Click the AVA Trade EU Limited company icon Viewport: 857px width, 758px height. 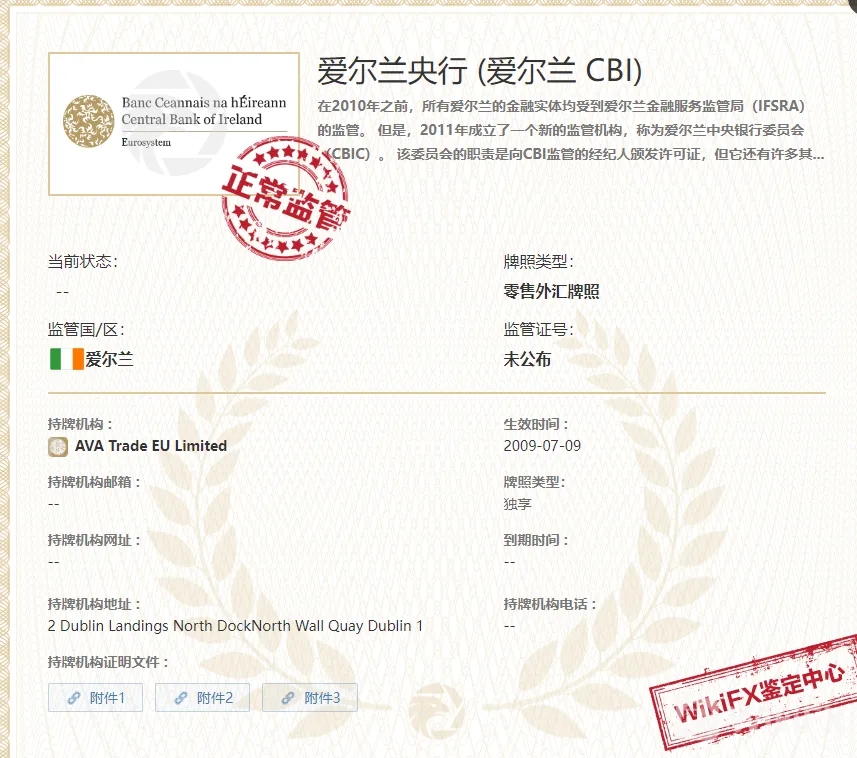[58, 446]
